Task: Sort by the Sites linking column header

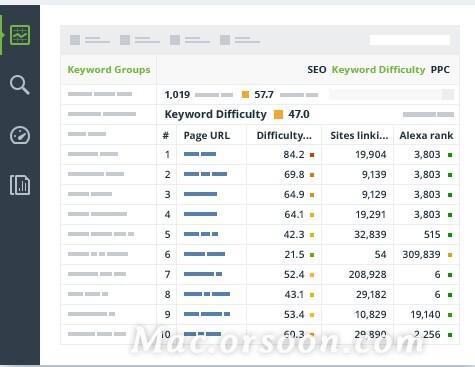Action: pos(359,135)
